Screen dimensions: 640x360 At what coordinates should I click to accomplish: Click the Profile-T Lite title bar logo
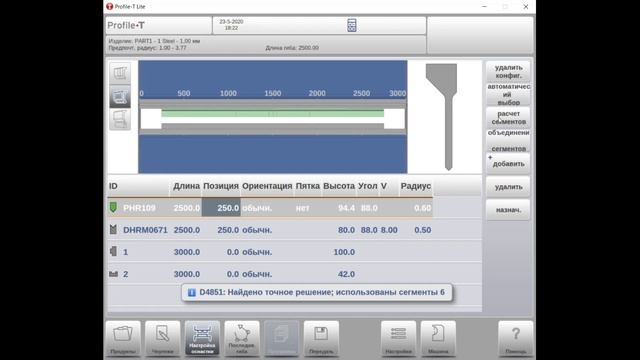coord(109,7)
